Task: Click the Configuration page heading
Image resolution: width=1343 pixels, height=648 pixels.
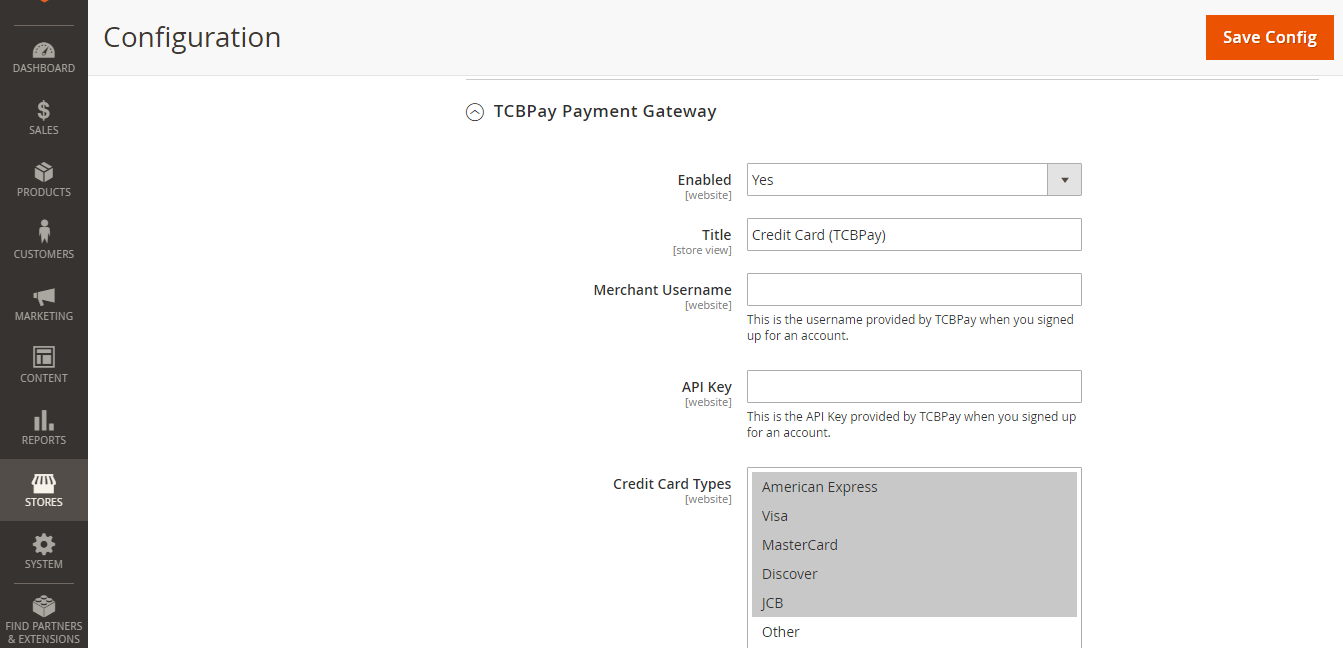Action: [192, 37]
